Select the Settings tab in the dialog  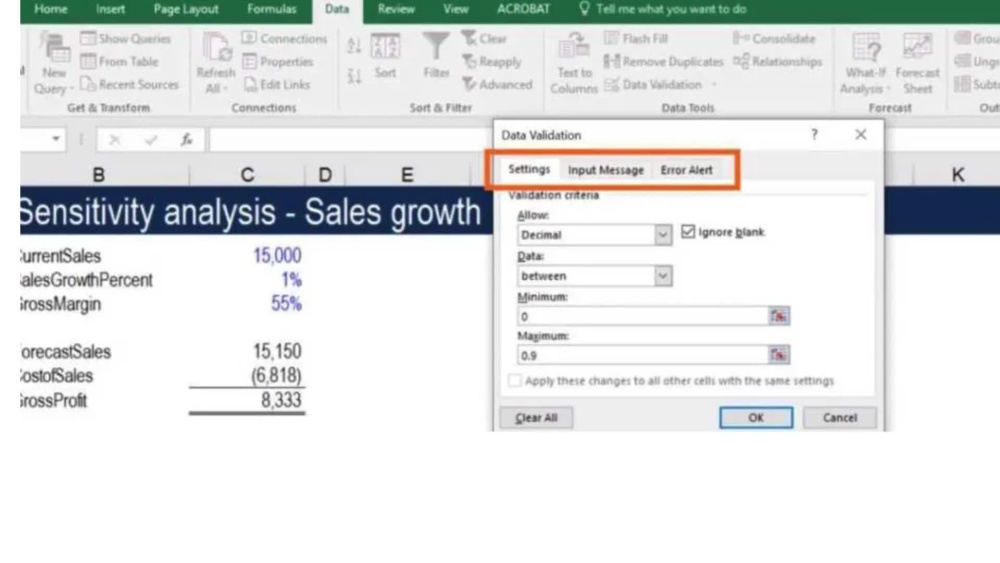click(529, 169)
